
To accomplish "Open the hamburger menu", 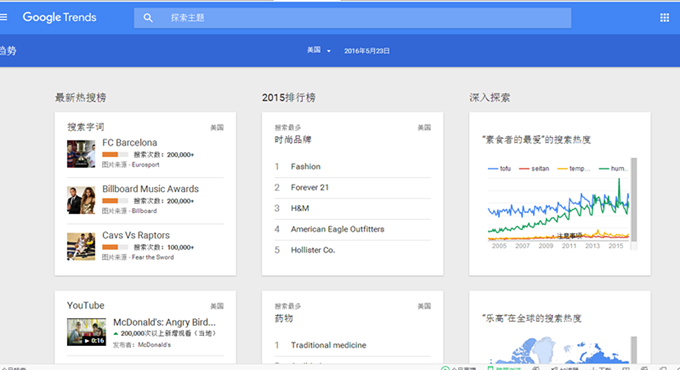I will pos(3,17).
